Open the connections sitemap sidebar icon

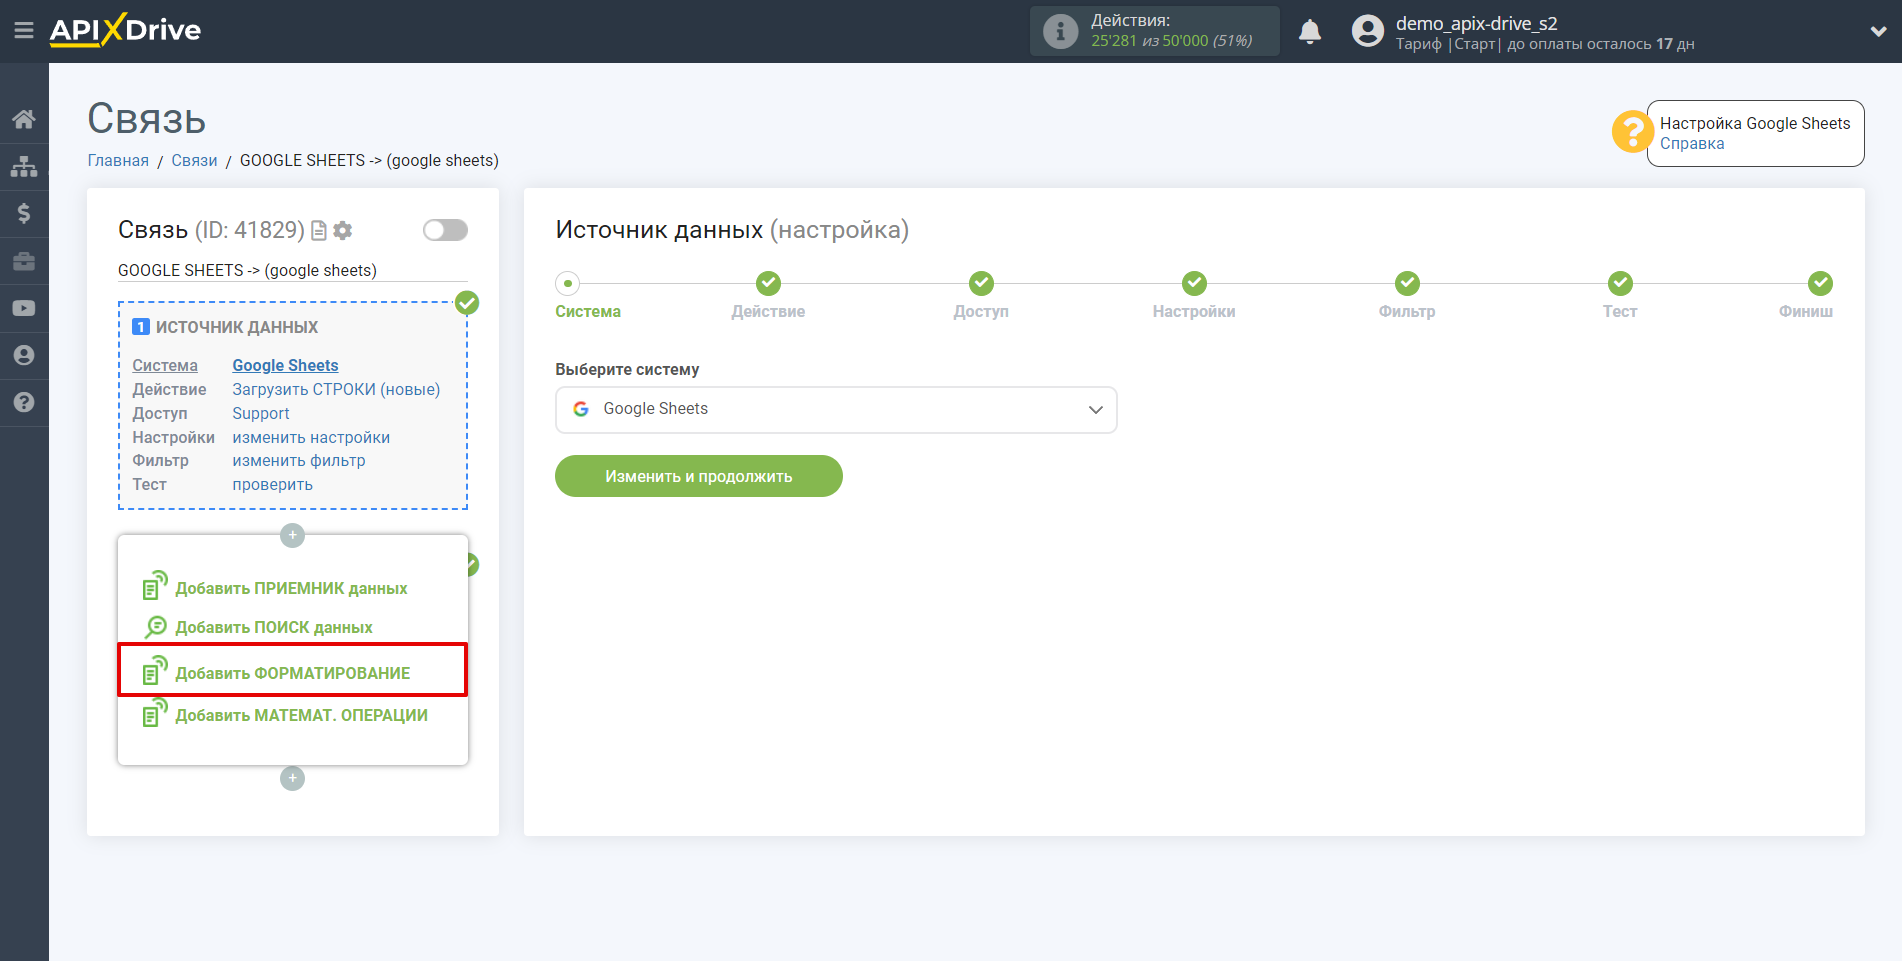pos(24,166)
